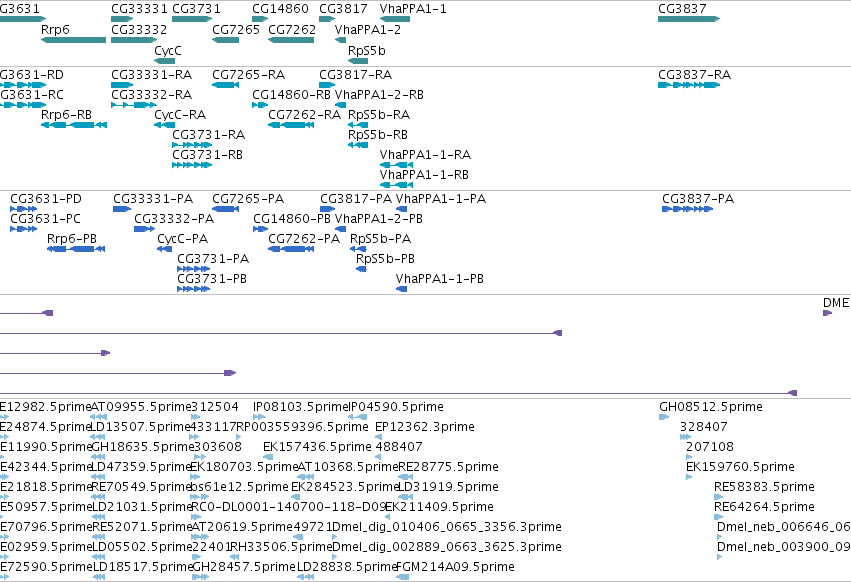
Task: Select the CG33331-PA protein label
Action: 153,199
